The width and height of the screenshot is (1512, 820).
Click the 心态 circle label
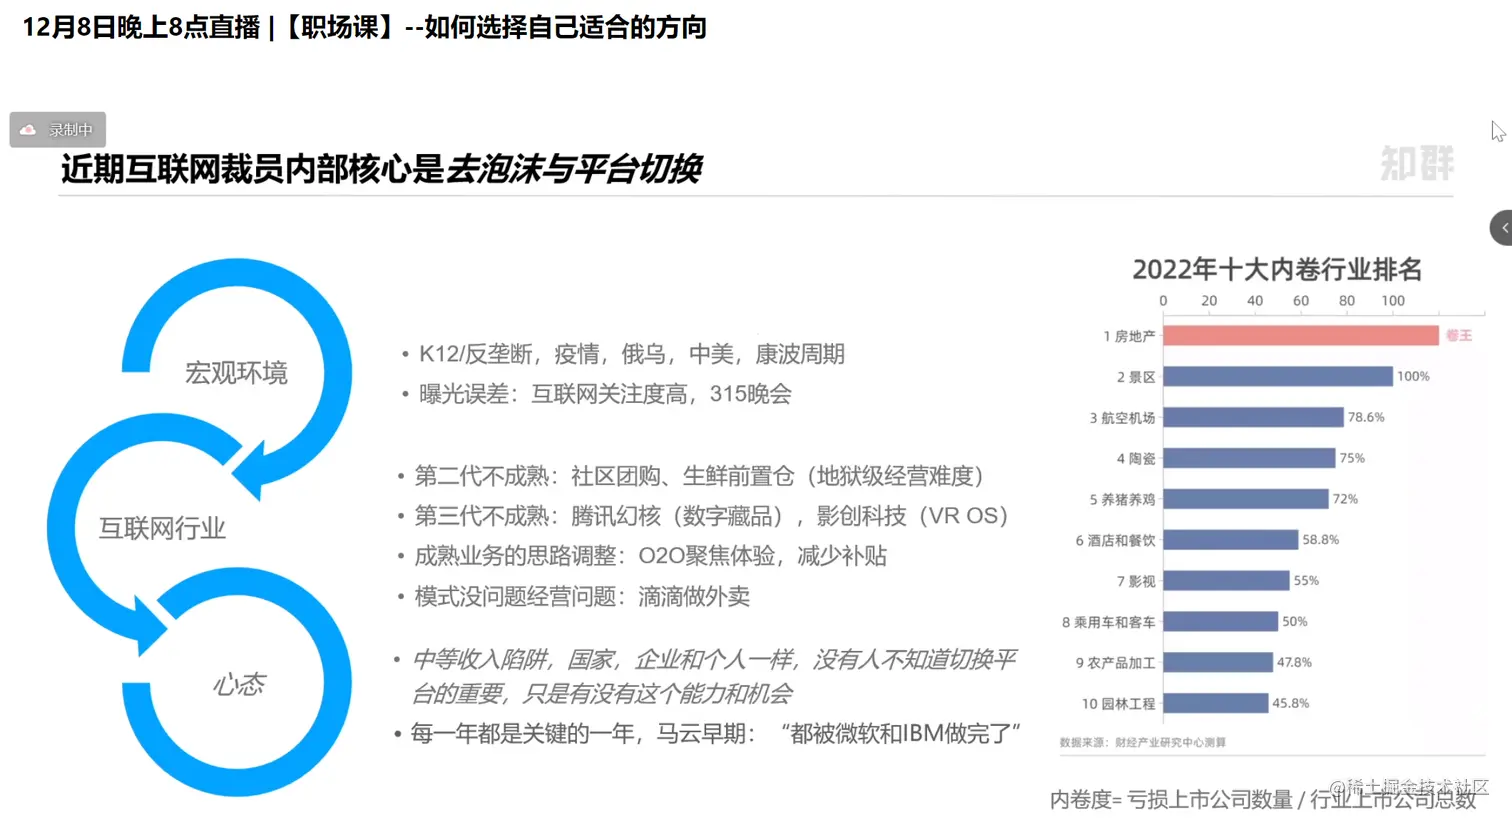tap(239, 685)
